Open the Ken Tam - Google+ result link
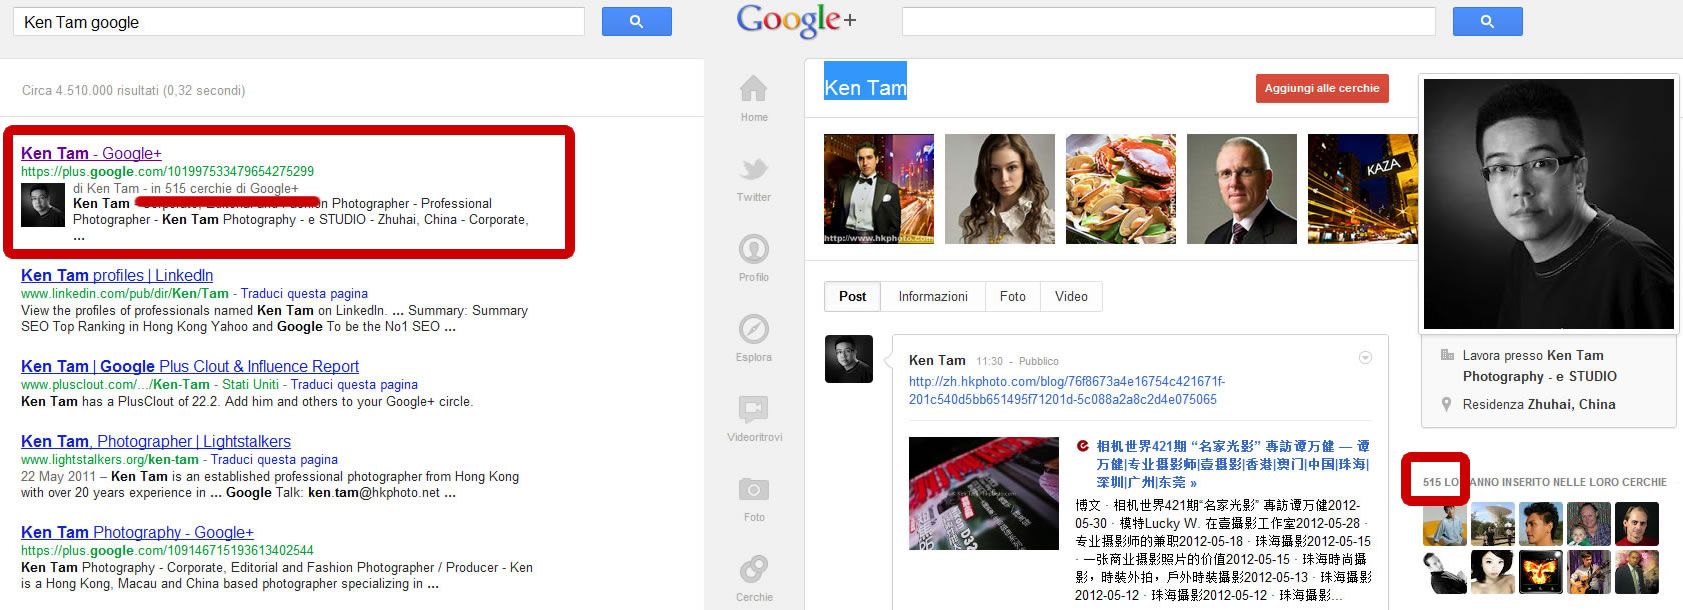 (x=91, y=153)
